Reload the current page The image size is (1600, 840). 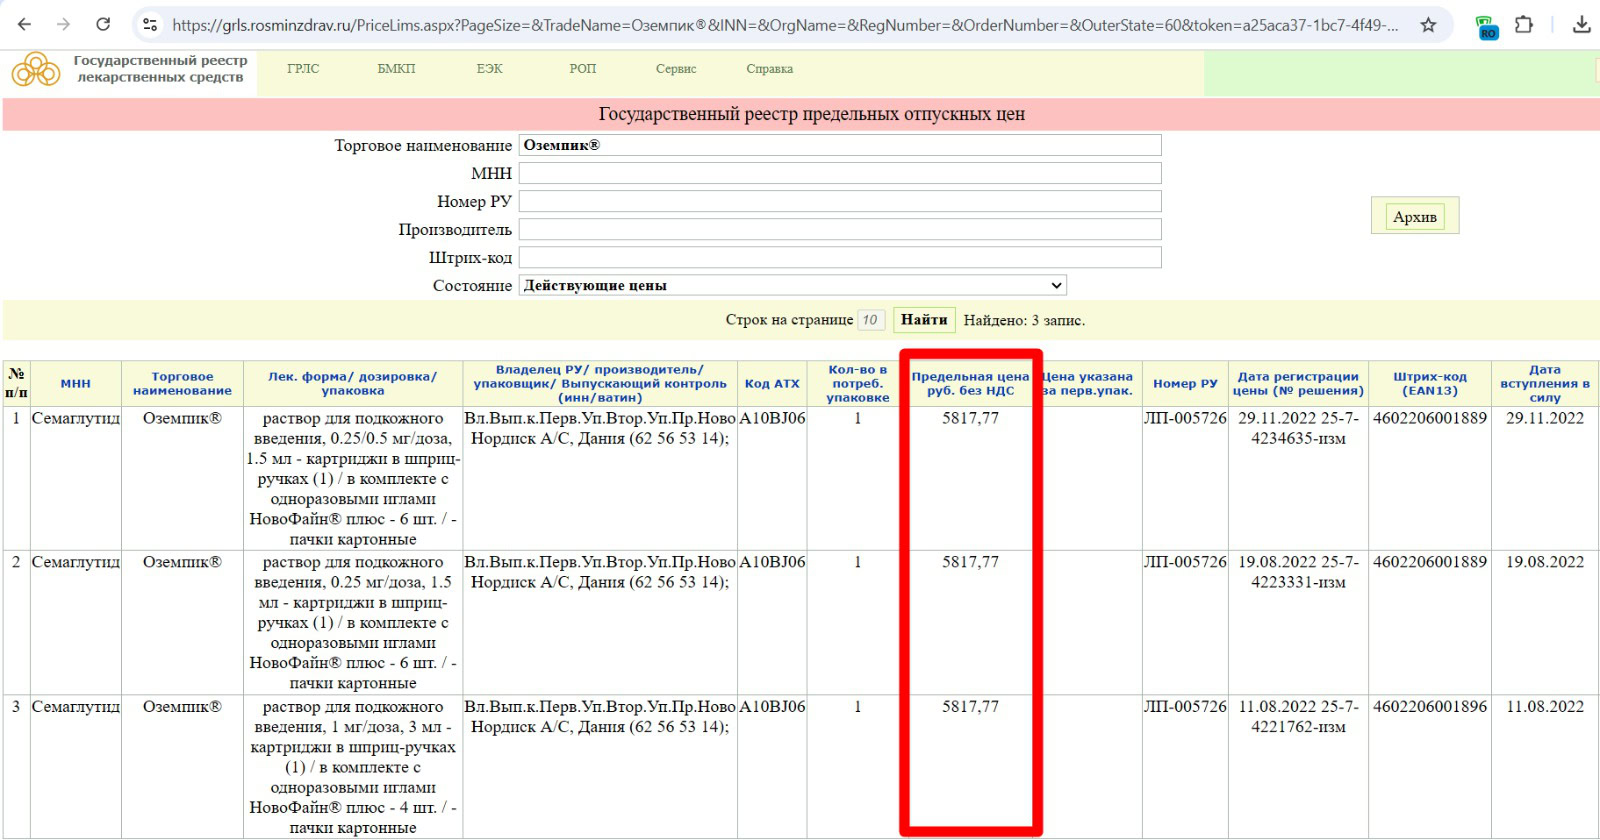[103, 24]
